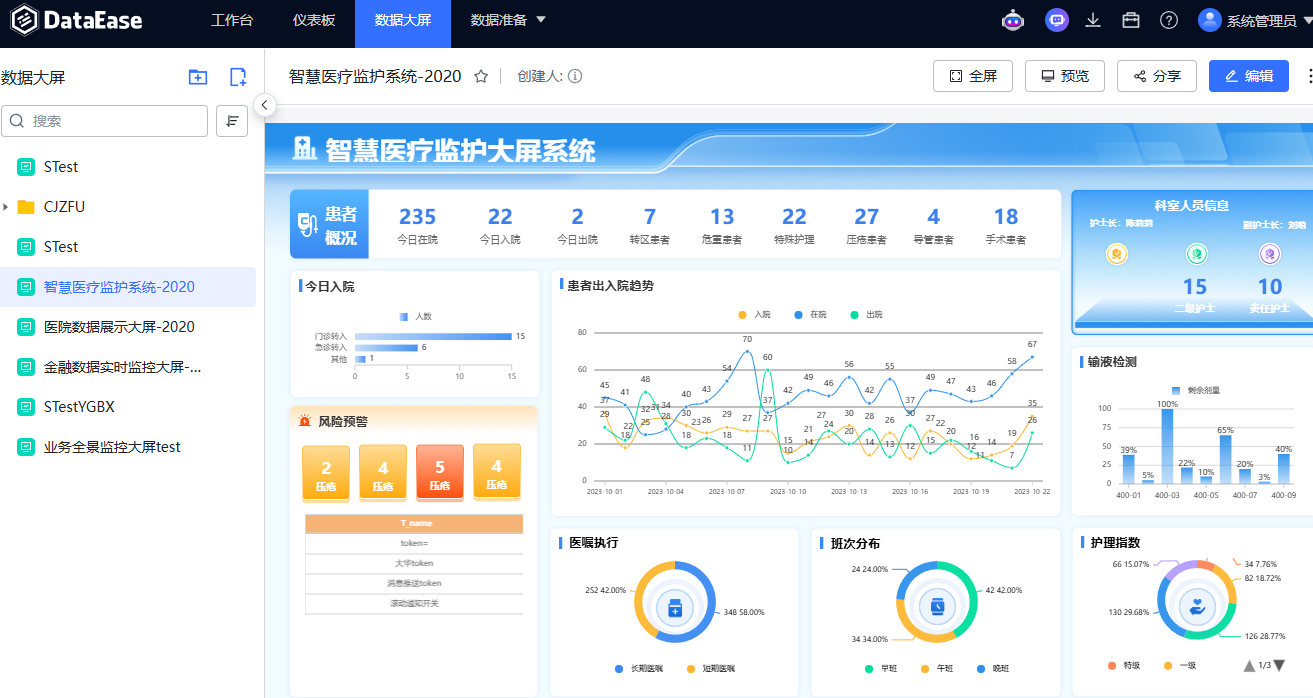The height and width of the screenshot is (698, 1313).
Task: Click the sidebar search field
Action: tap(105, 121)
